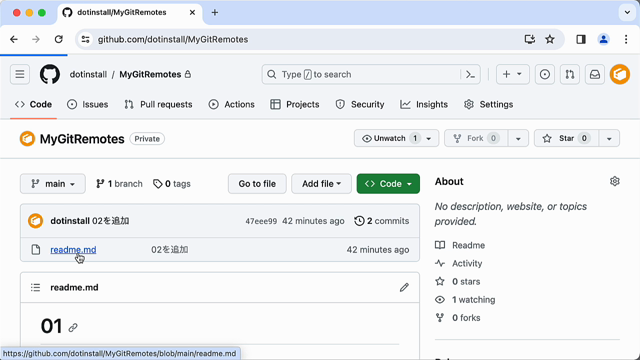The image size is (640, 360).
Task: Open the notifications inbox icon
Action: click(x=595, y=74)
